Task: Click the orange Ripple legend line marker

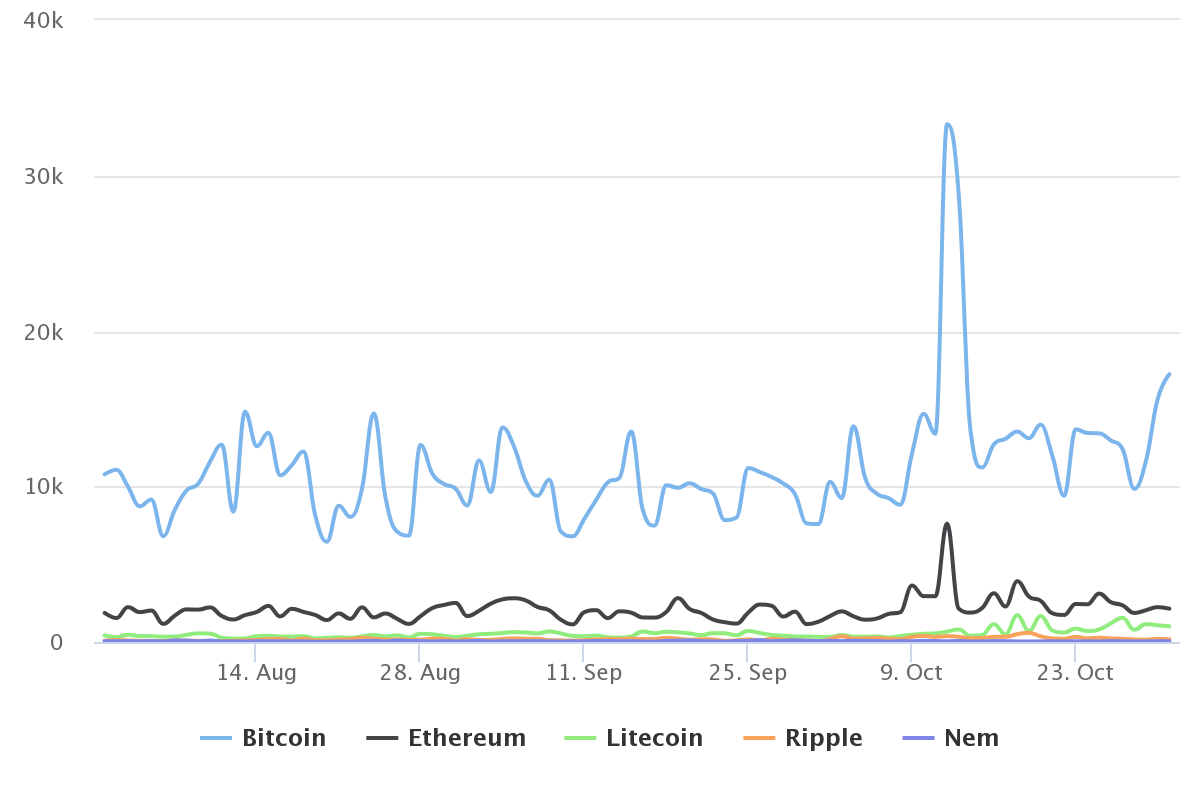Action: (759, 738)
